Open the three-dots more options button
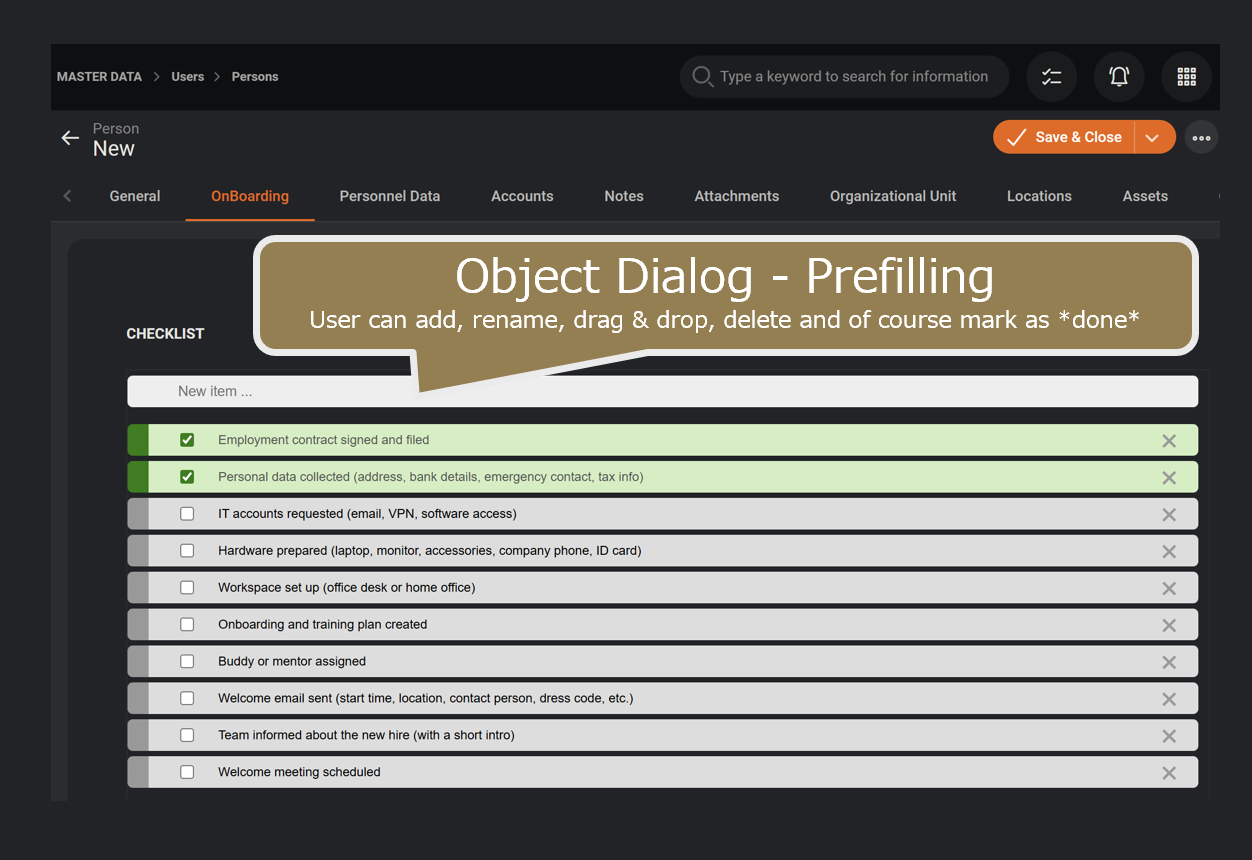This screenshot has width=1252, height=860. coord(1201,138)
